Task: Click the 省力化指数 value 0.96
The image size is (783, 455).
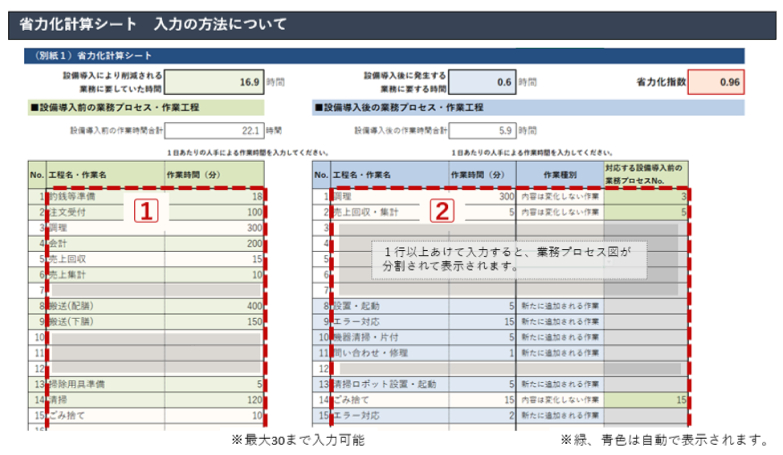Action: (x=716, y=82)
